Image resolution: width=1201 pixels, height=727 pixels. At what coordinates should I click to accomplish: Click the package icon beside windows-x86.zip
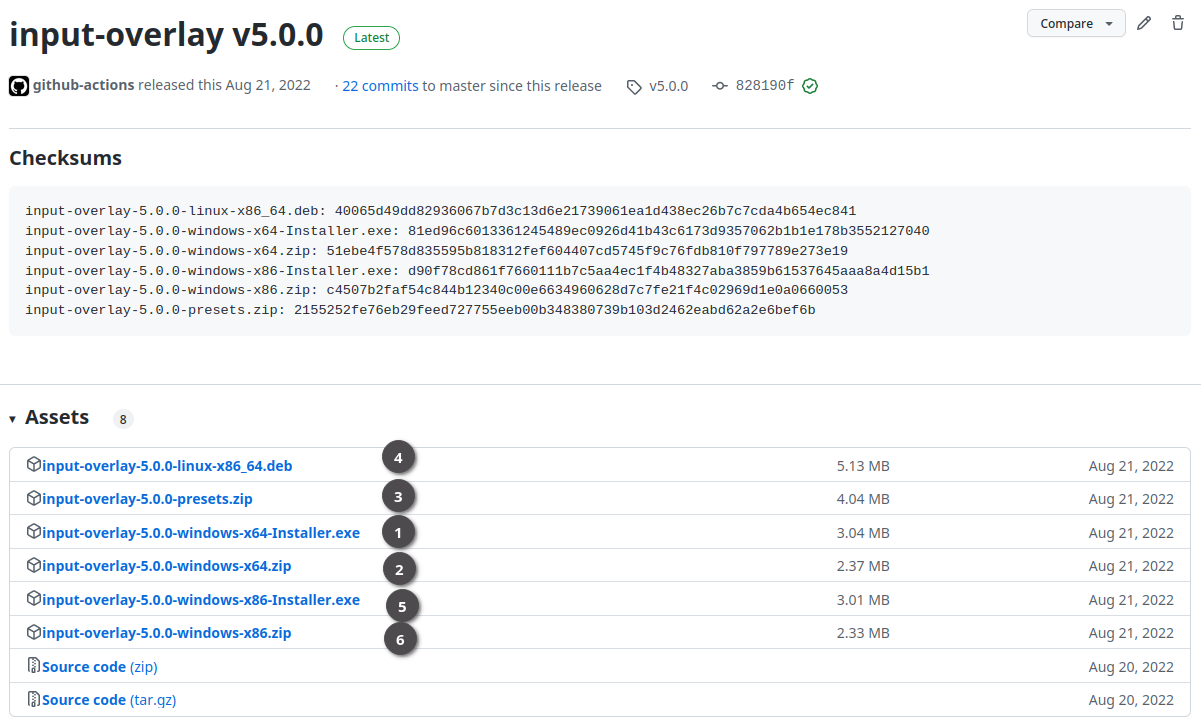pos(35,632)
